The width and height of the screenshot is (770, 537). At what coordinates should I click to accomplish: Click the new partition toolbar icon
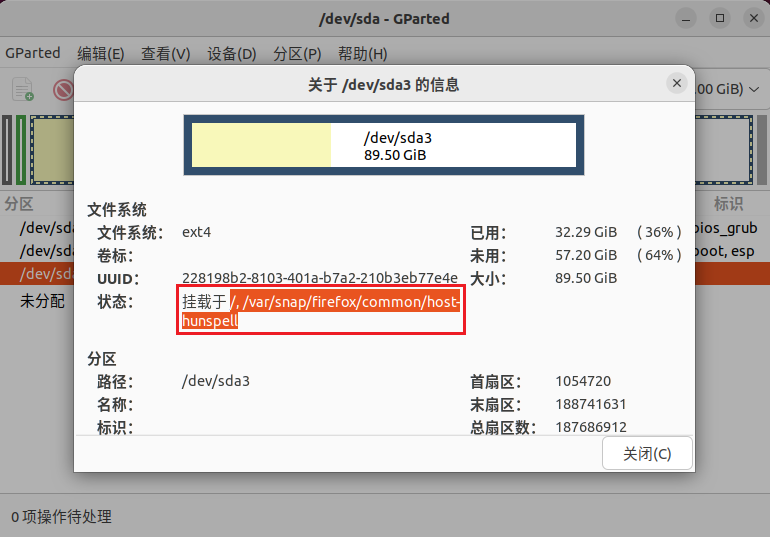[22, 90]
